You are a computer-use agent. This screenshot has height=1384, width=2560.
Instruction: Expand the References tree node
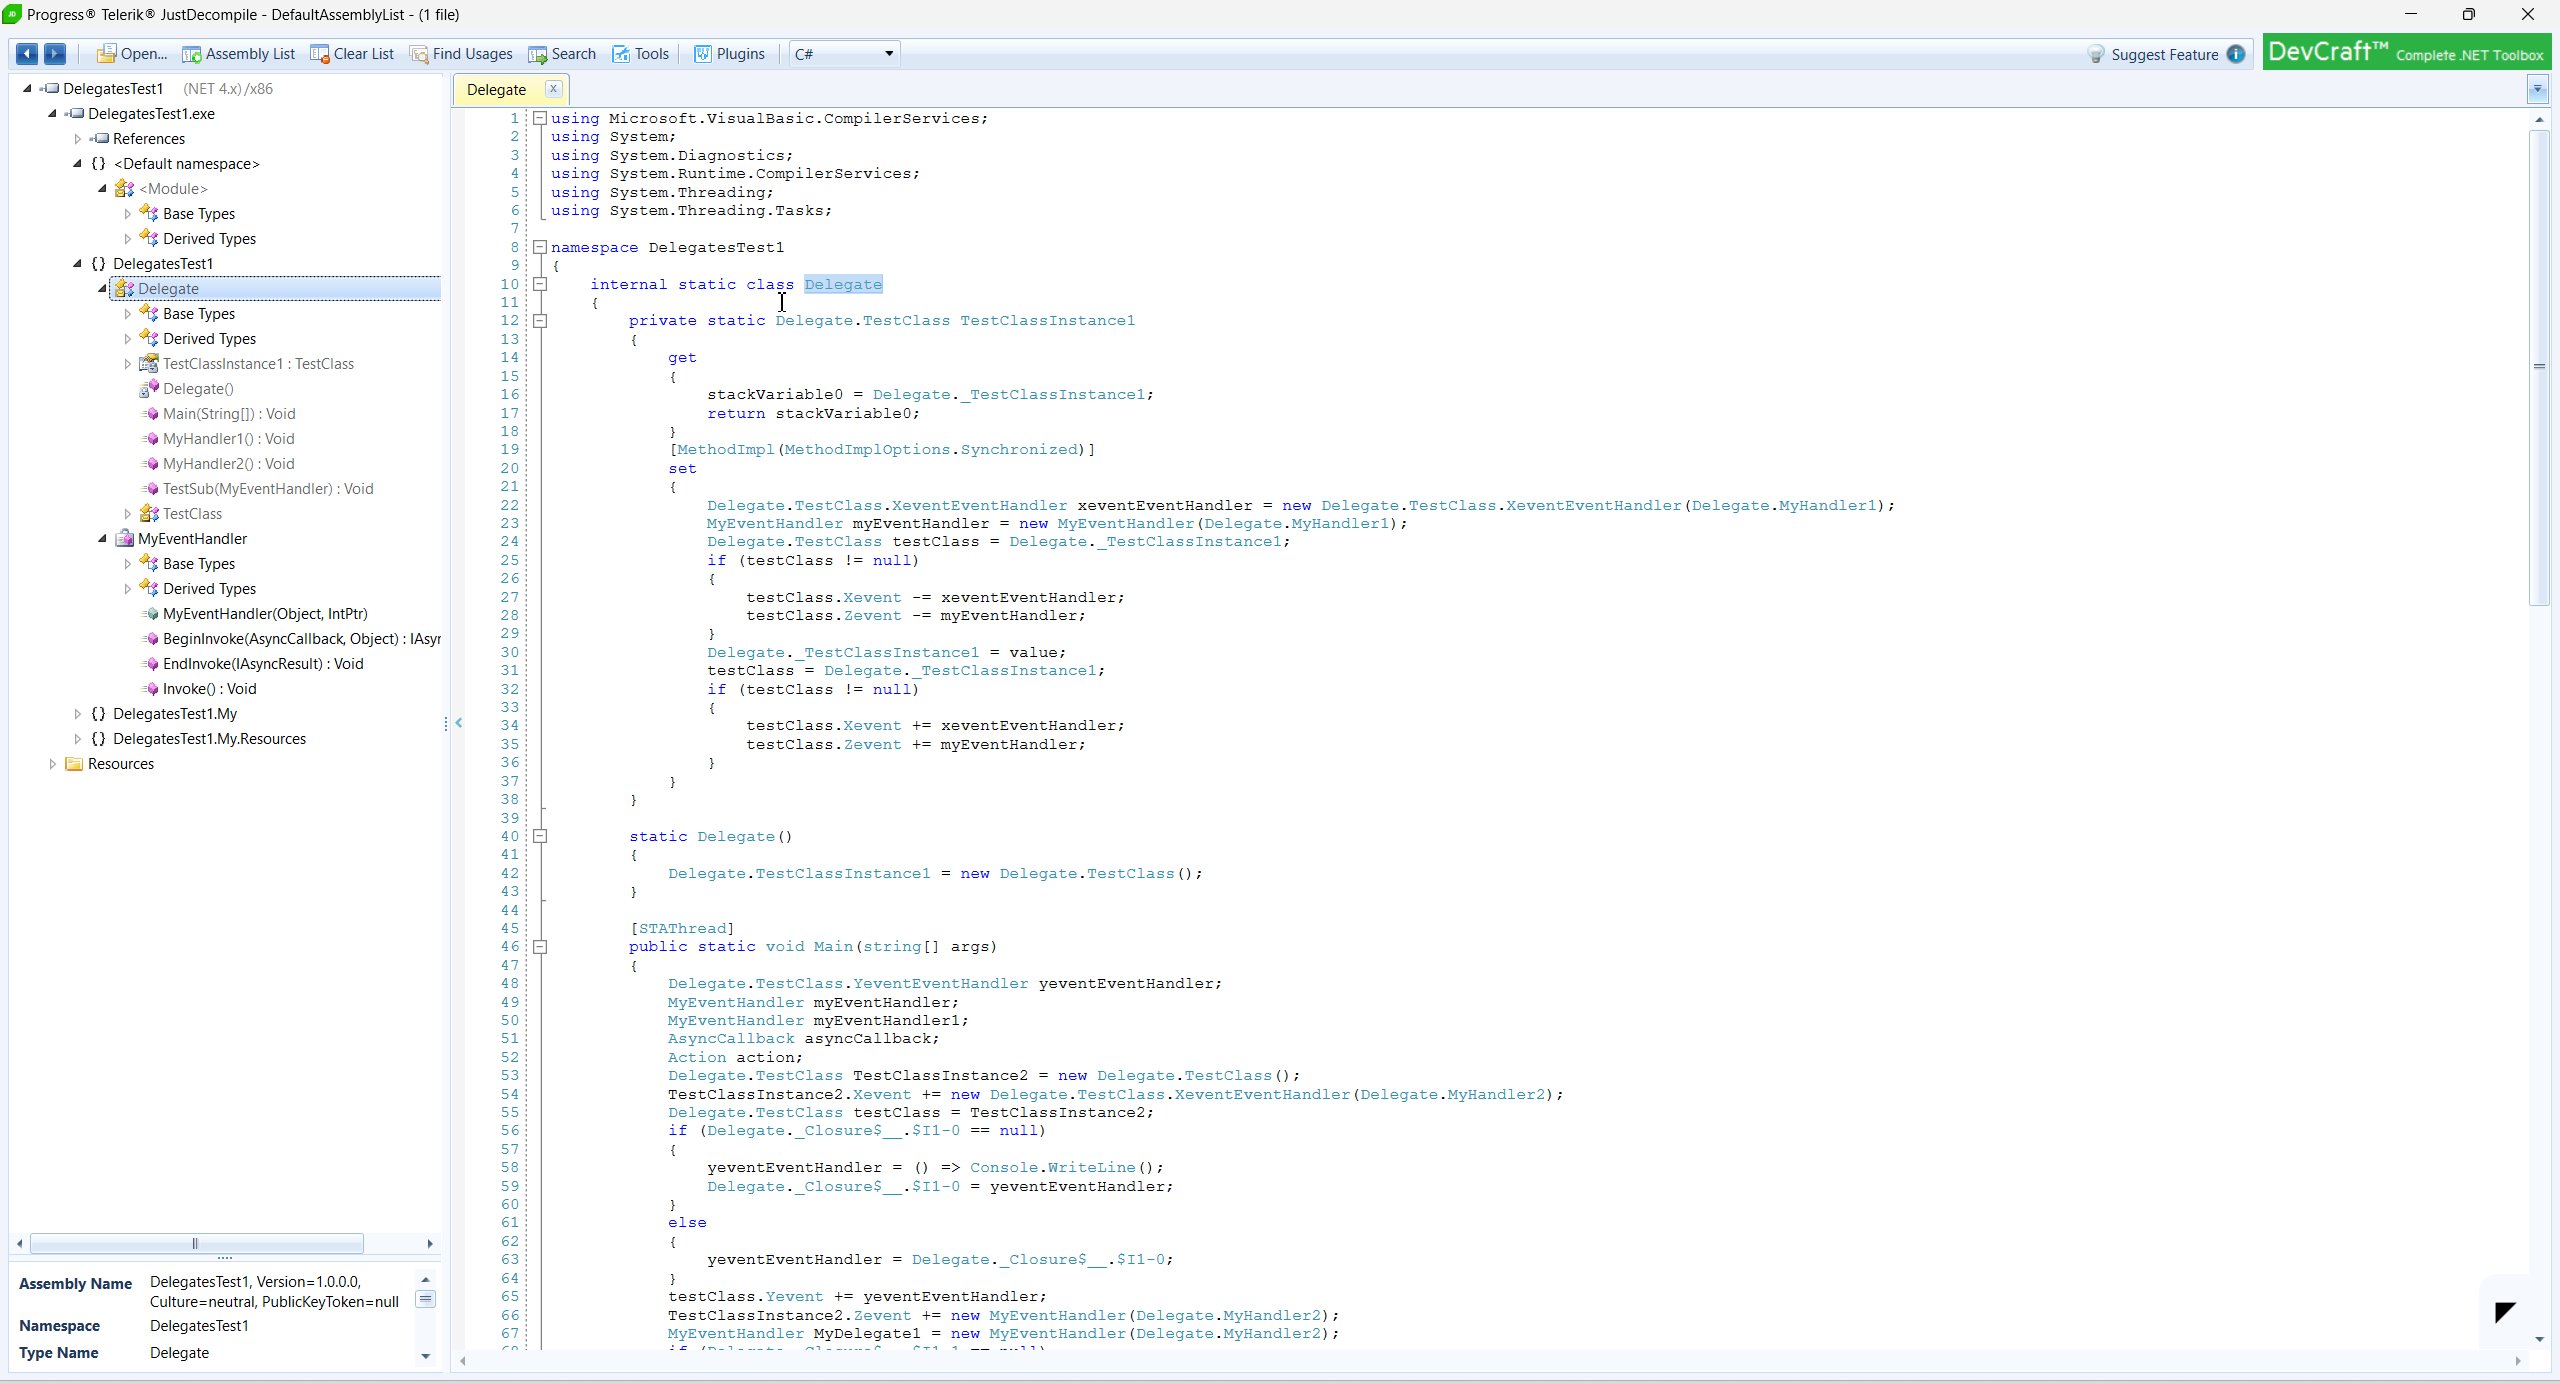[77, 139]
